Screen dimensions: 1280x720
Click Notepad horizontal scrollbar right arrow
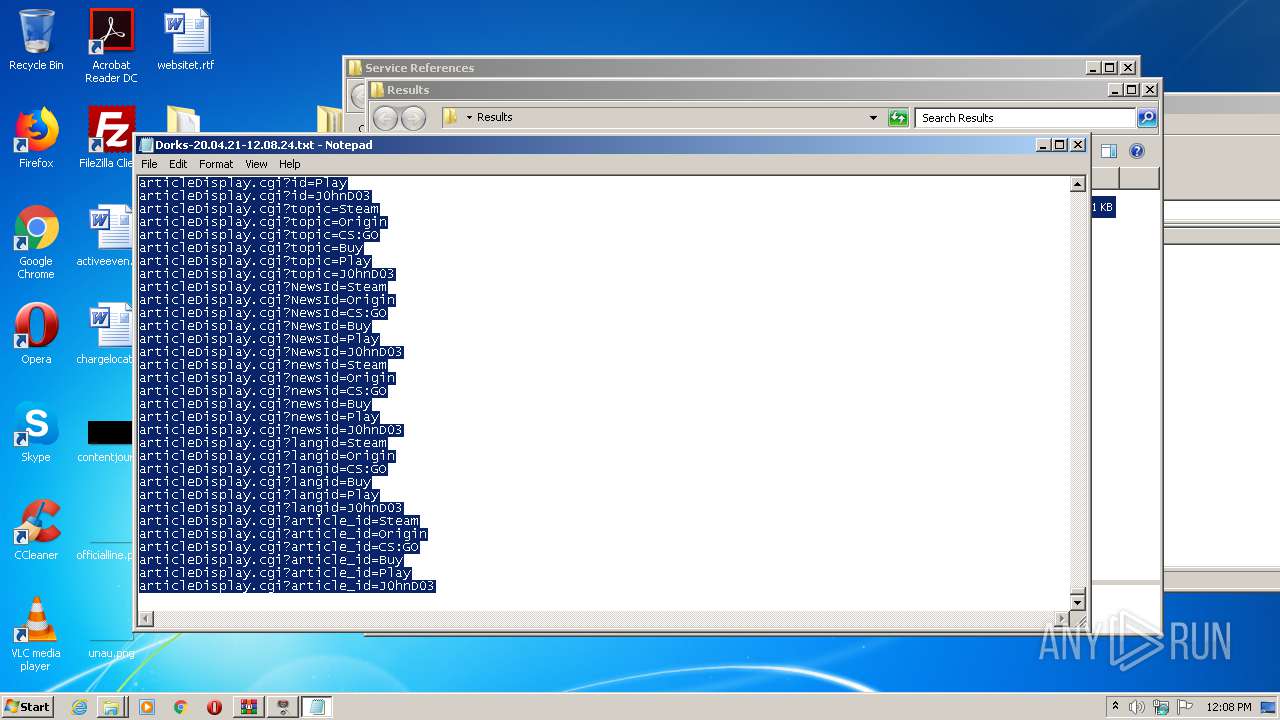[1061, 619]
